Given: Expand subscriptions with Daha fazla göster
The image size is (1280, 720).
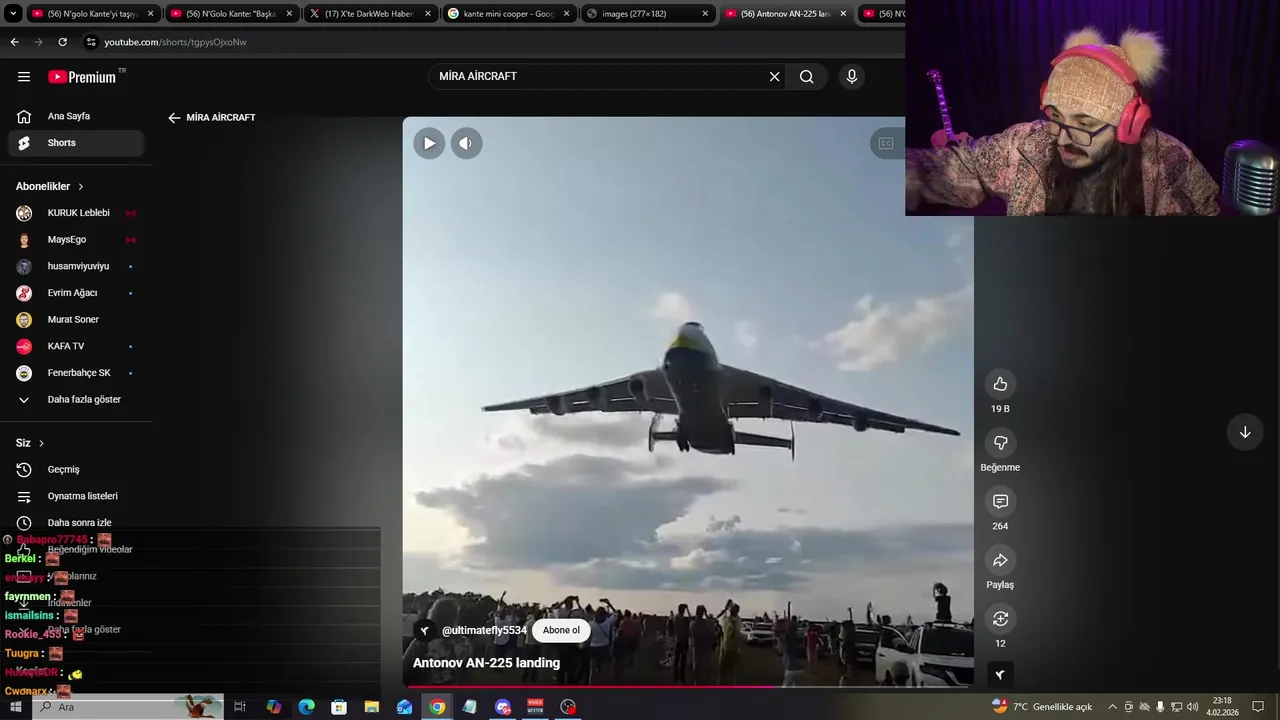Looking at the screenshot, I should point(76,400).
